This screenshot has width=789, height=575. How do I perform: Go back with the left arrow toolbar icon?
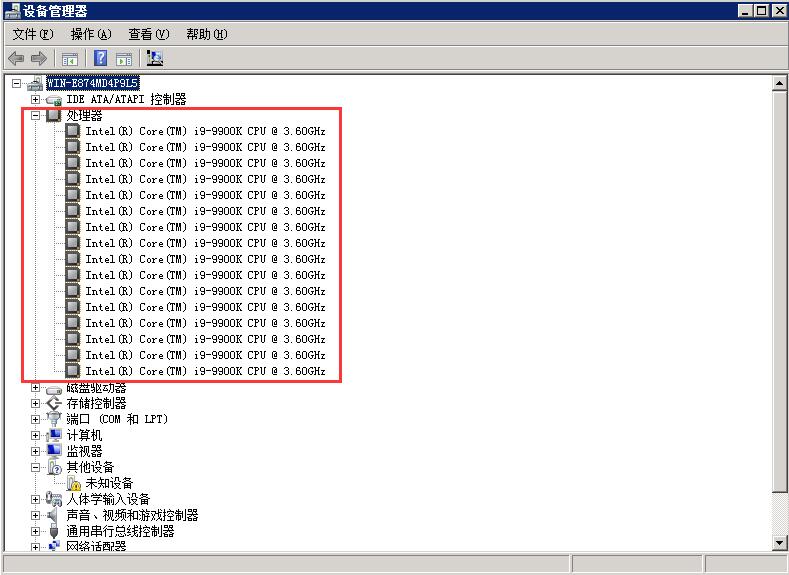(x=17, y=59)
